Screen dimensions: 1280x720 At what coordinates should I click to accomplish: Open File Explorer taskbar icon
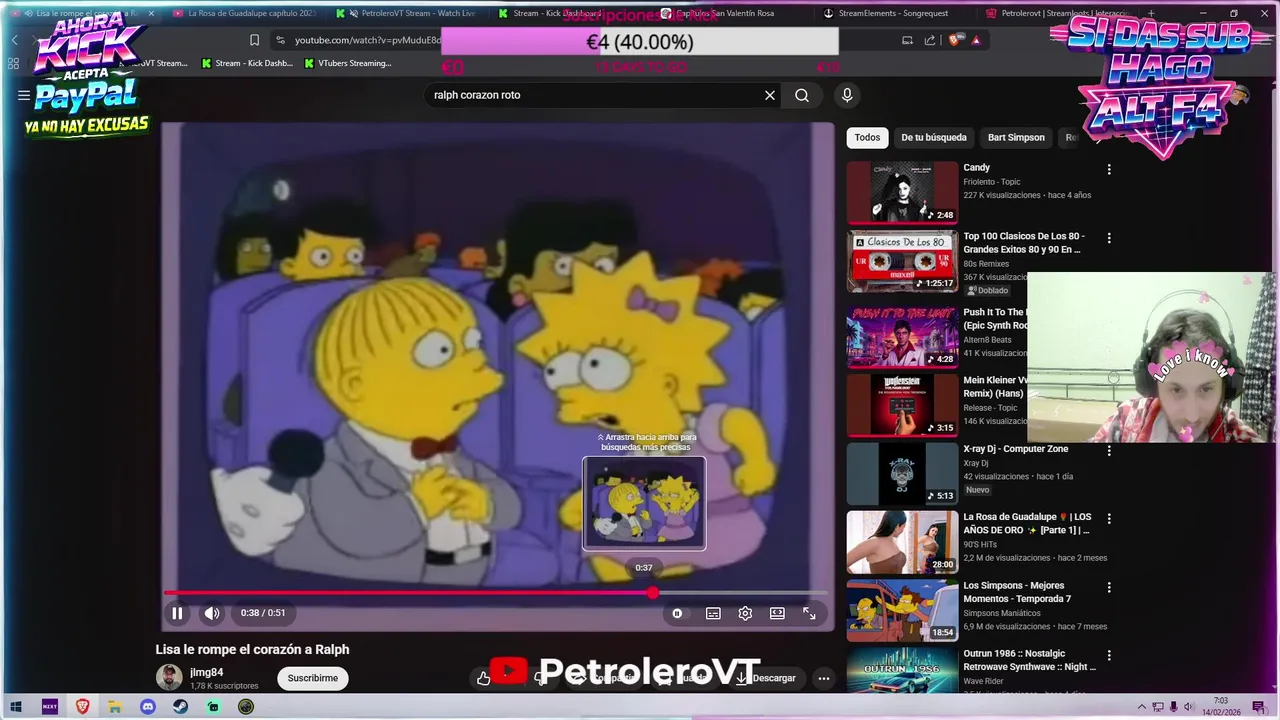pos(115,707)
